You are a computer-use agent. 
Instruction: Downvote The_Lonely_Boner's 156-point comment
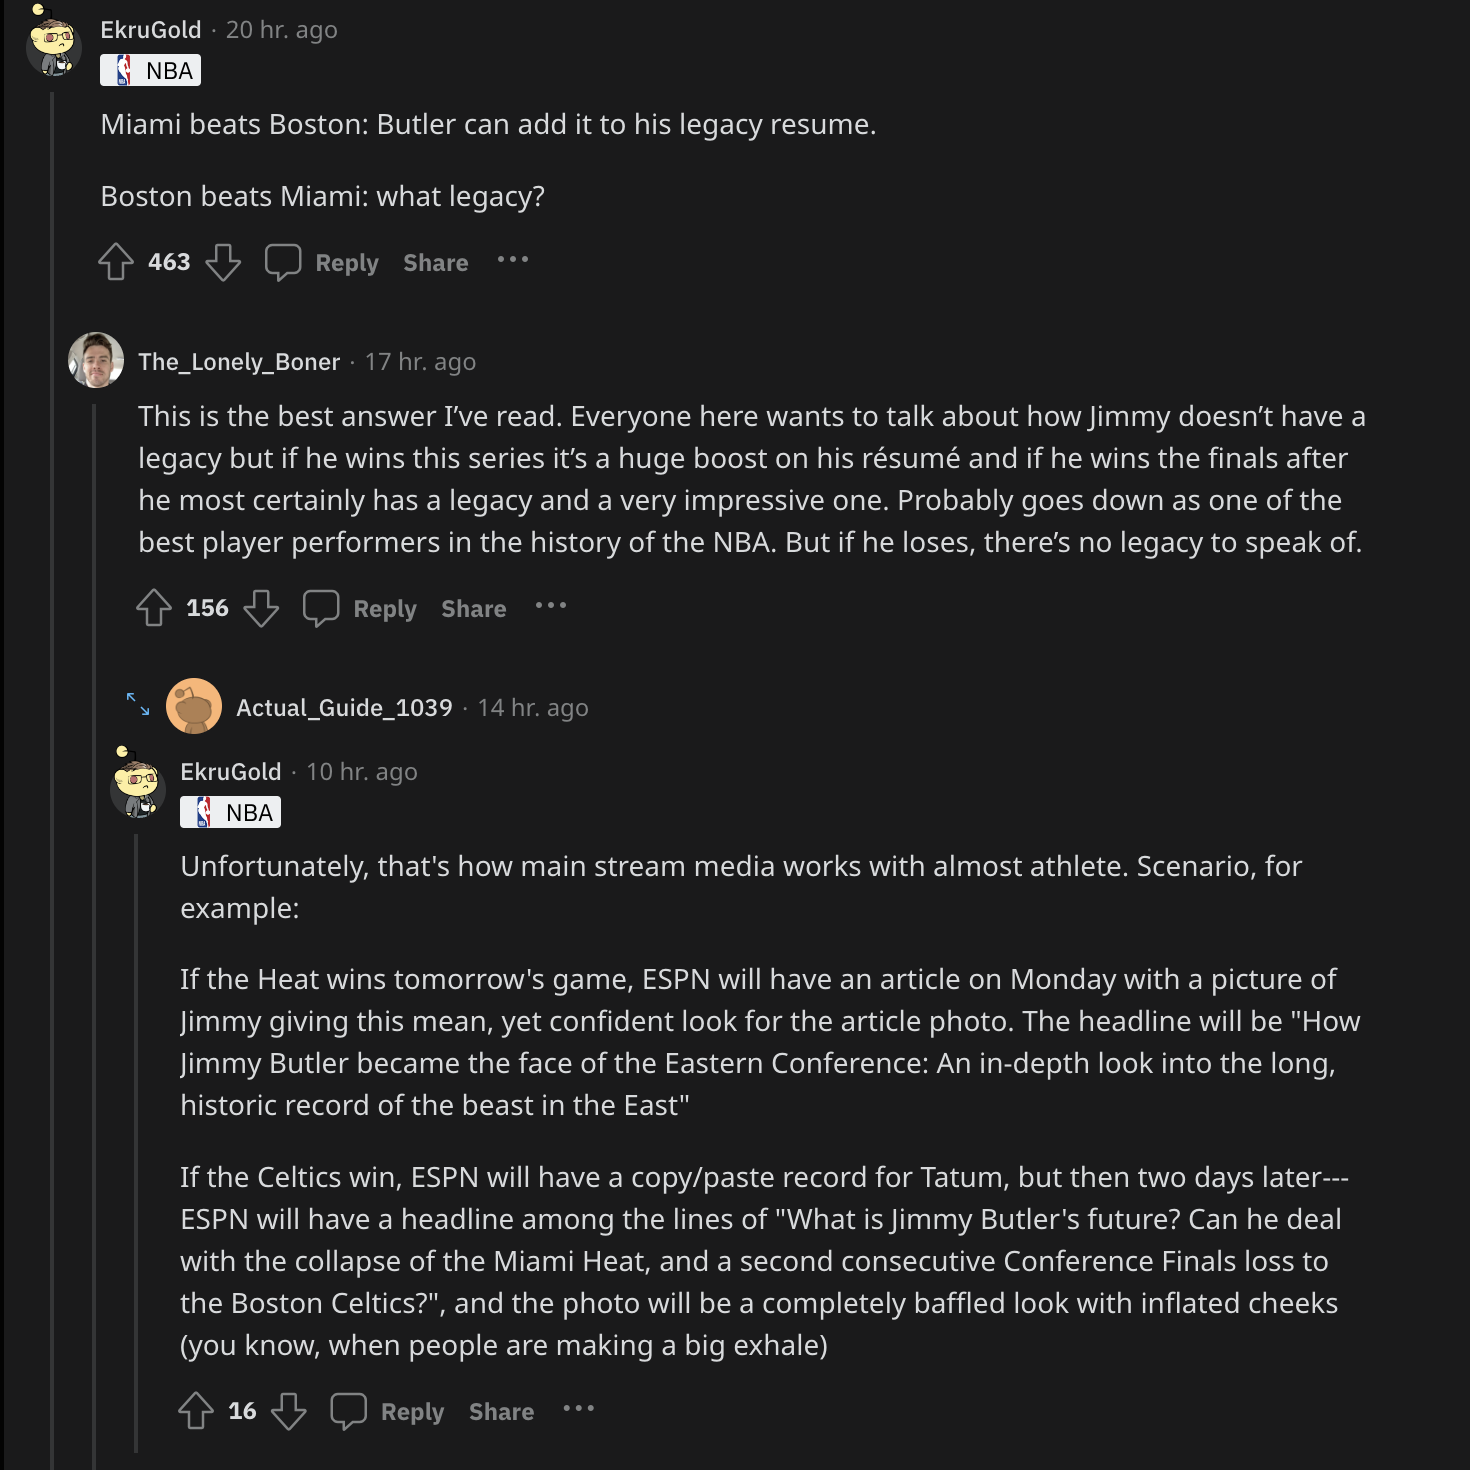261,608
